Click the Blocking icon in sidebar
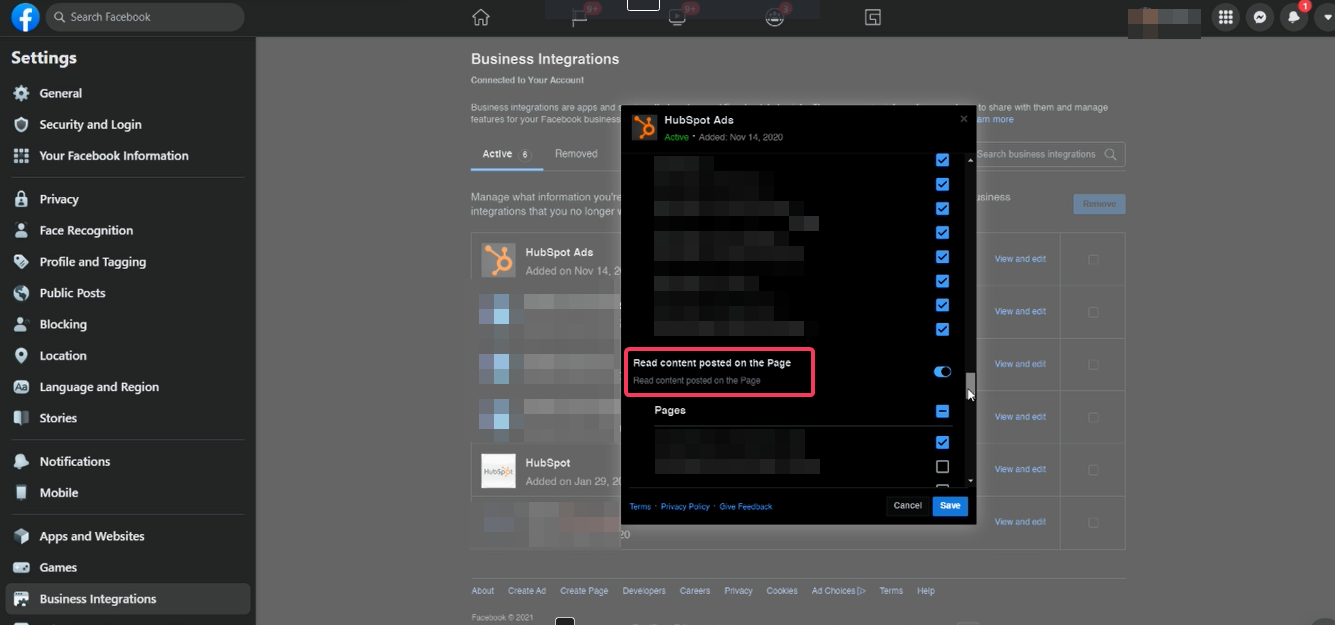The width and height of the screenshot is (1335, 625). (21, 324)
